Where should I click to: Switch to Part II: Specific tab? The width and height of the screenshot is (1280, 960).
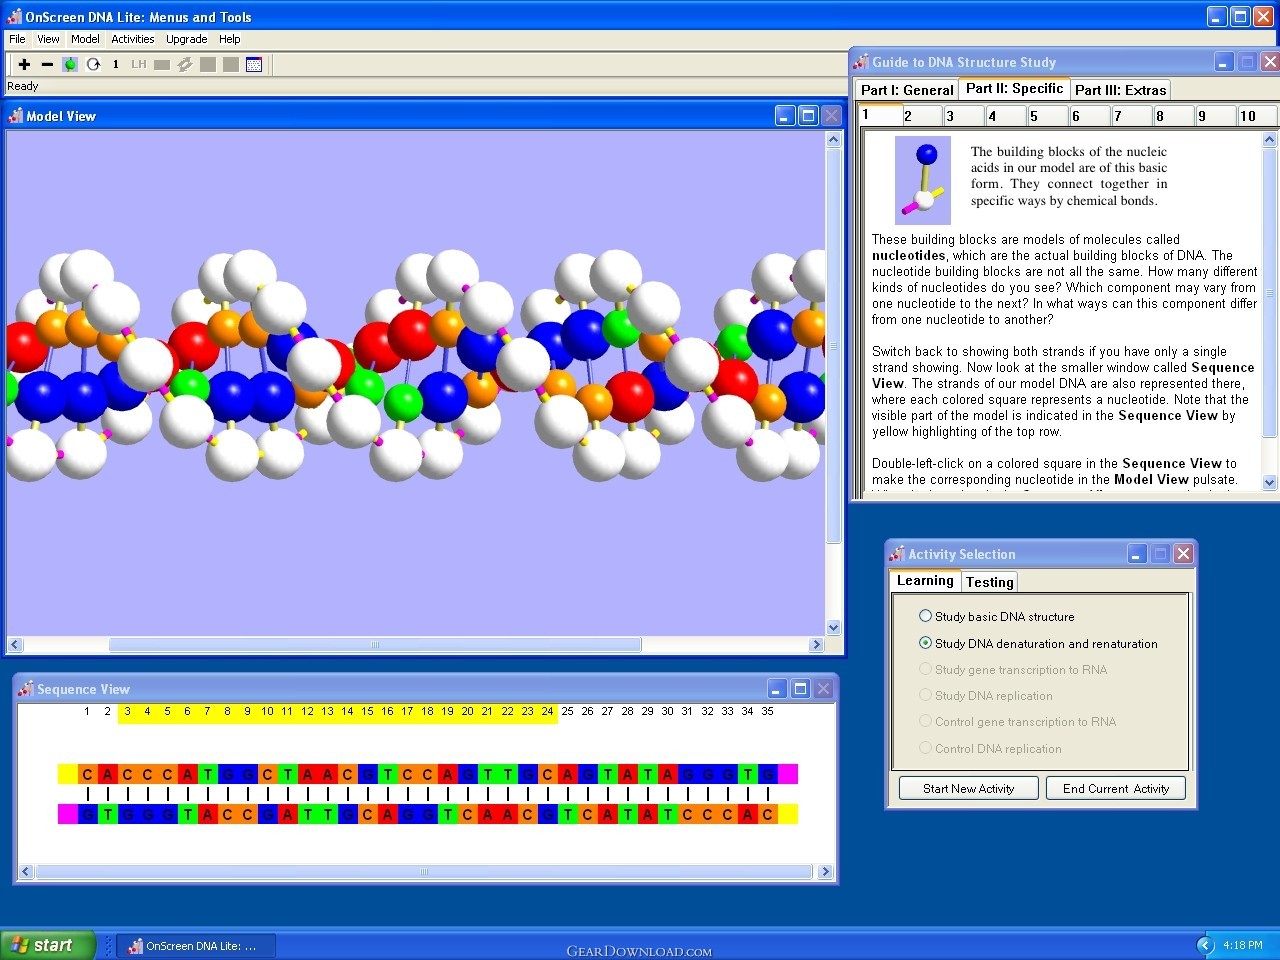[x=1014, y=88]
